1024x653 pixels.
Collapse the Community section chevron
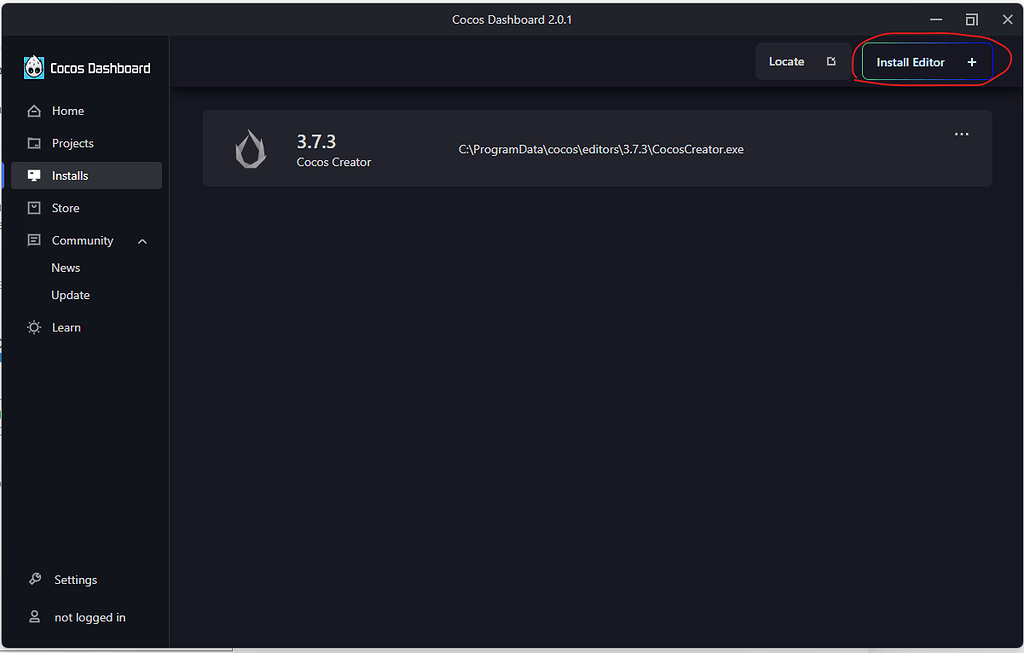(x=142, y=240)
